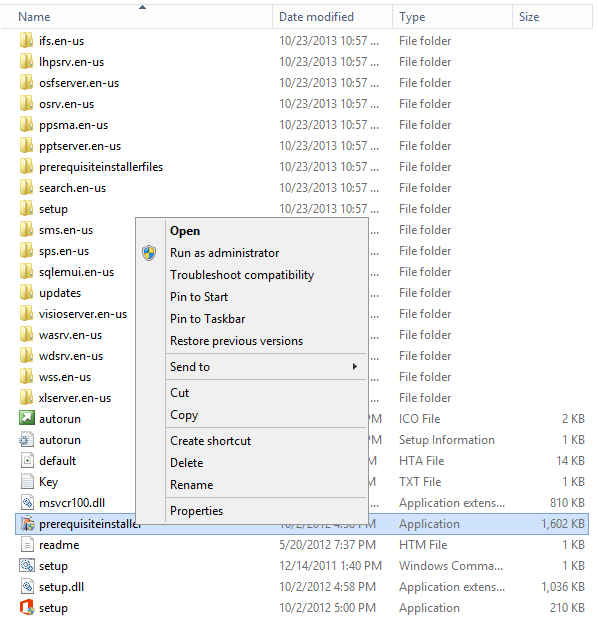Choose Troubleshoot compatibility menu entry

242,275
